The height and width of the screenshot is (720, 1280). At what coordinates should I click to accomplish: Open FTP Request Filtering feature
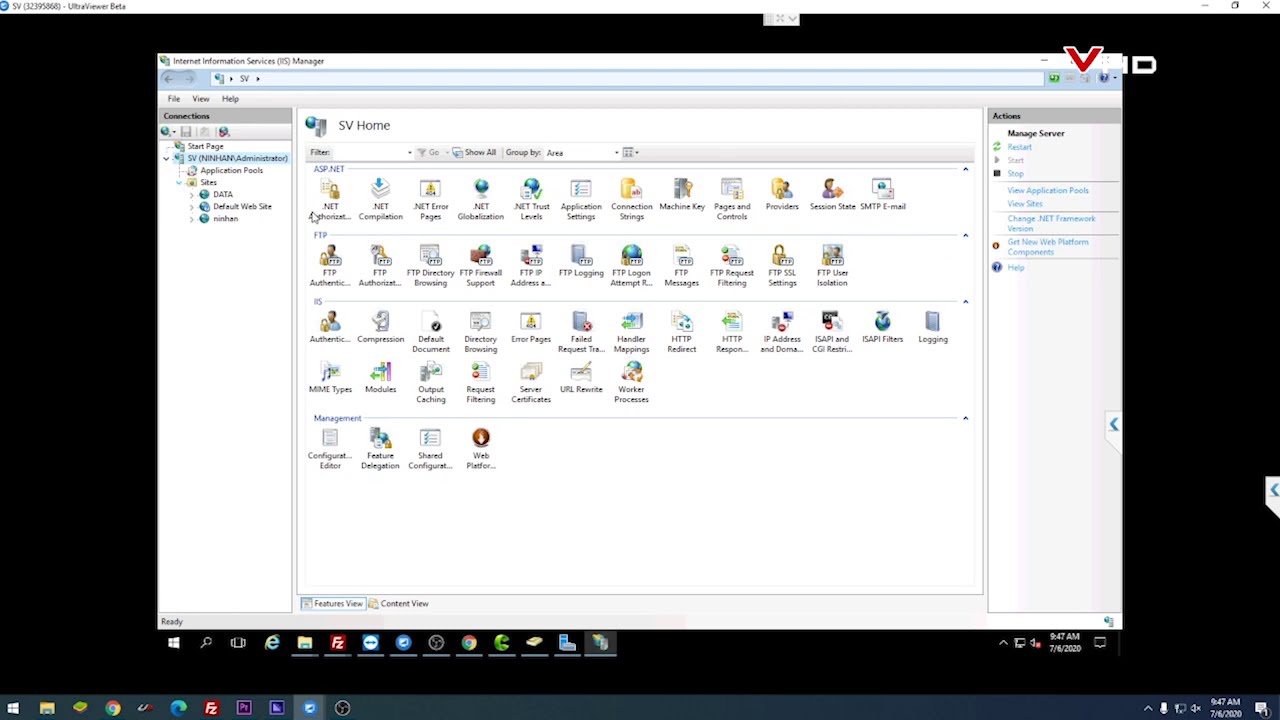pyautogui.click(x=732, y=266)
